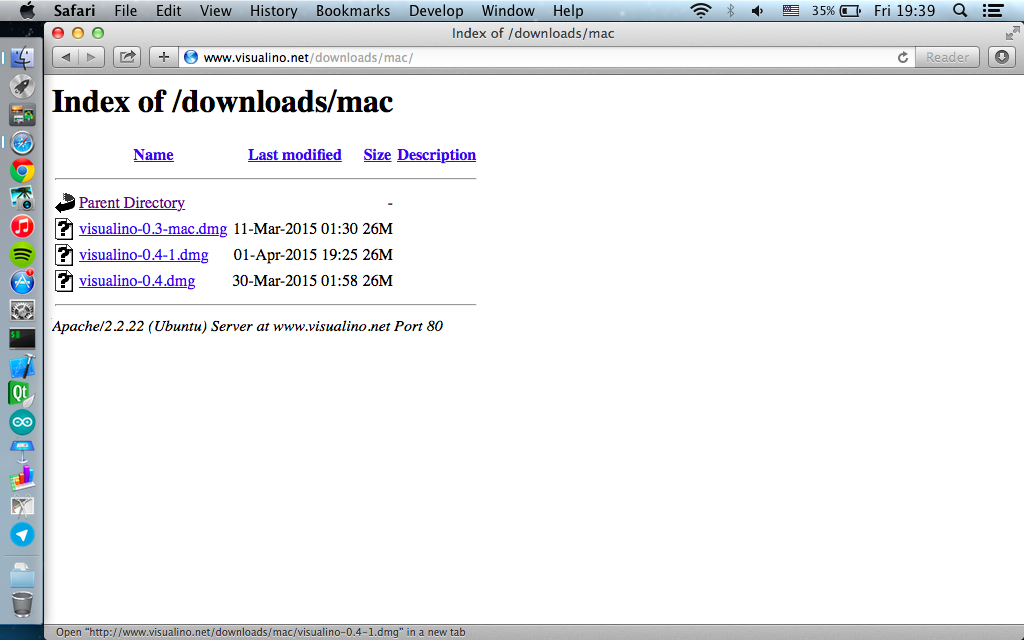Open Launchpad rocket icon in dock
This screenshot has height=640, width=1024.
[x=22, y=86]
